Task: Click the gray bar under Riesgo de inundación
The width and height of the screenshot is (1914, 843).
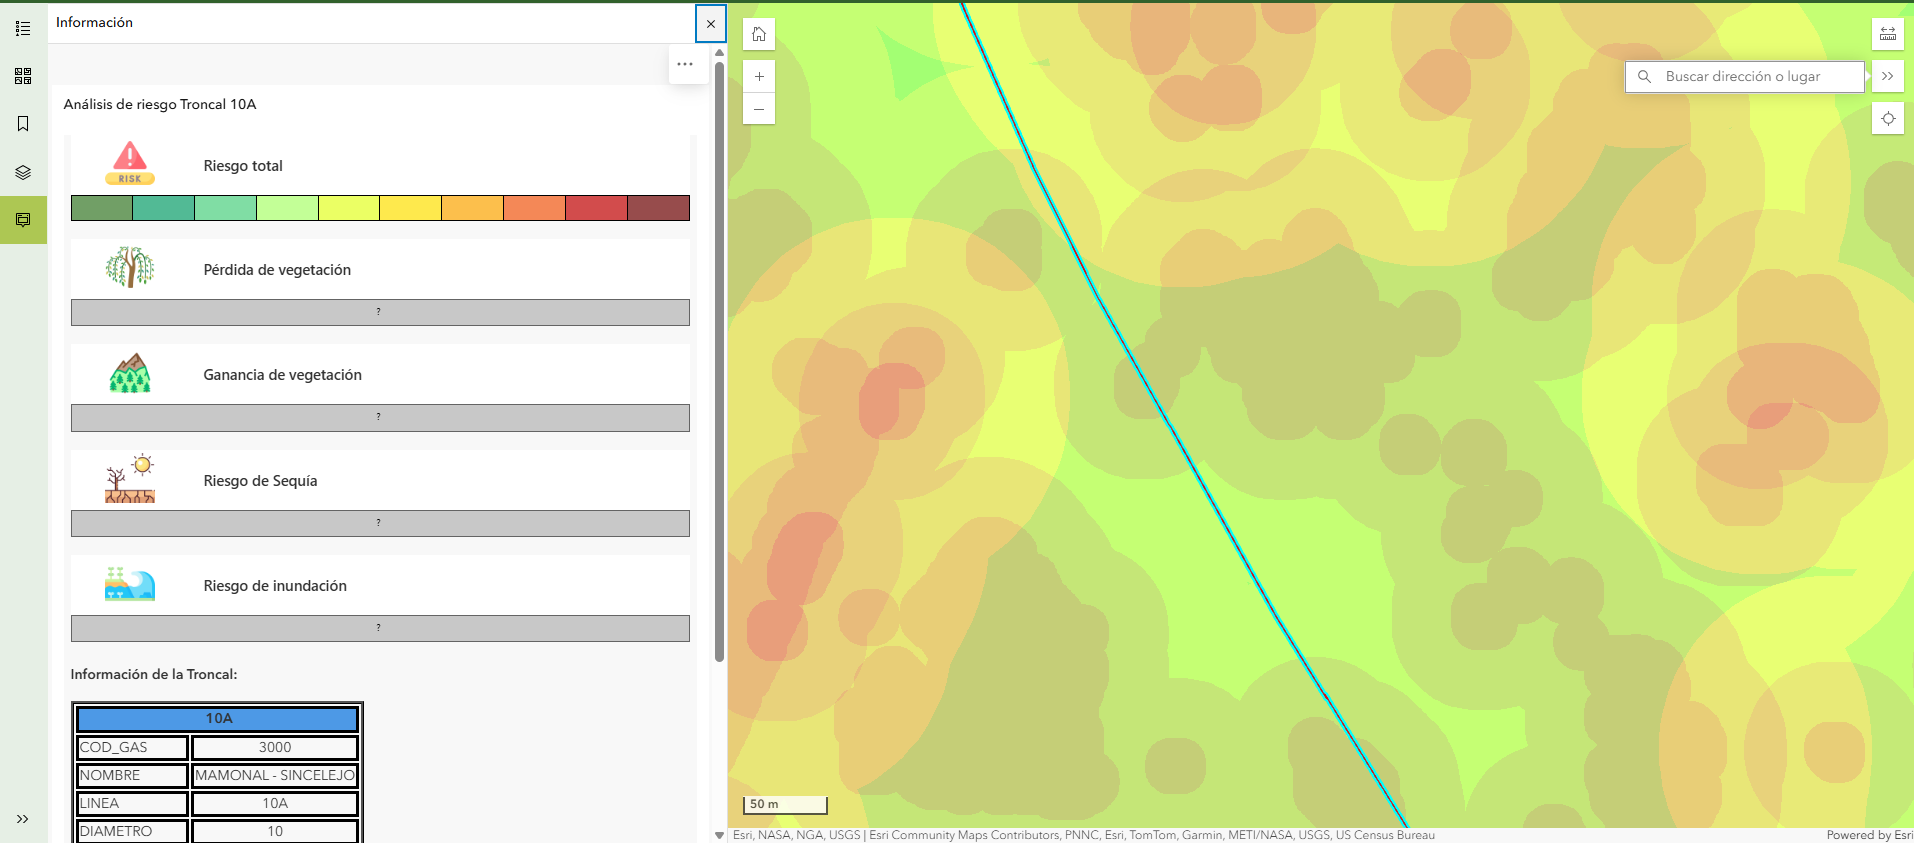Action: click(x=380, y=628)
